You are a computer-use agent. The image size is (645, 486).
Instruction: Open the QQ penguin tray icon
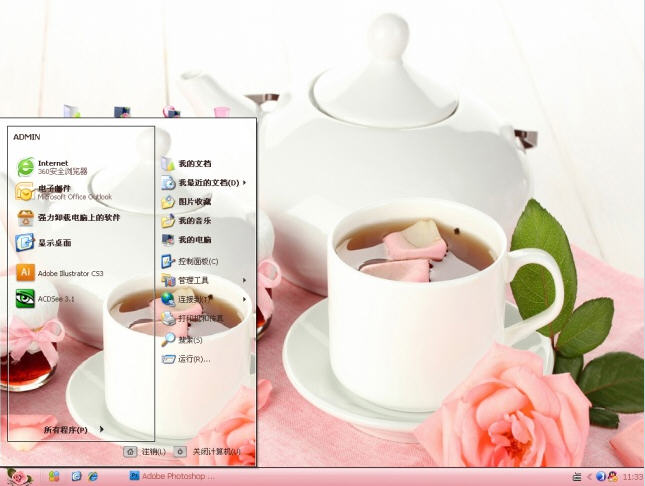tap(613, 477)
